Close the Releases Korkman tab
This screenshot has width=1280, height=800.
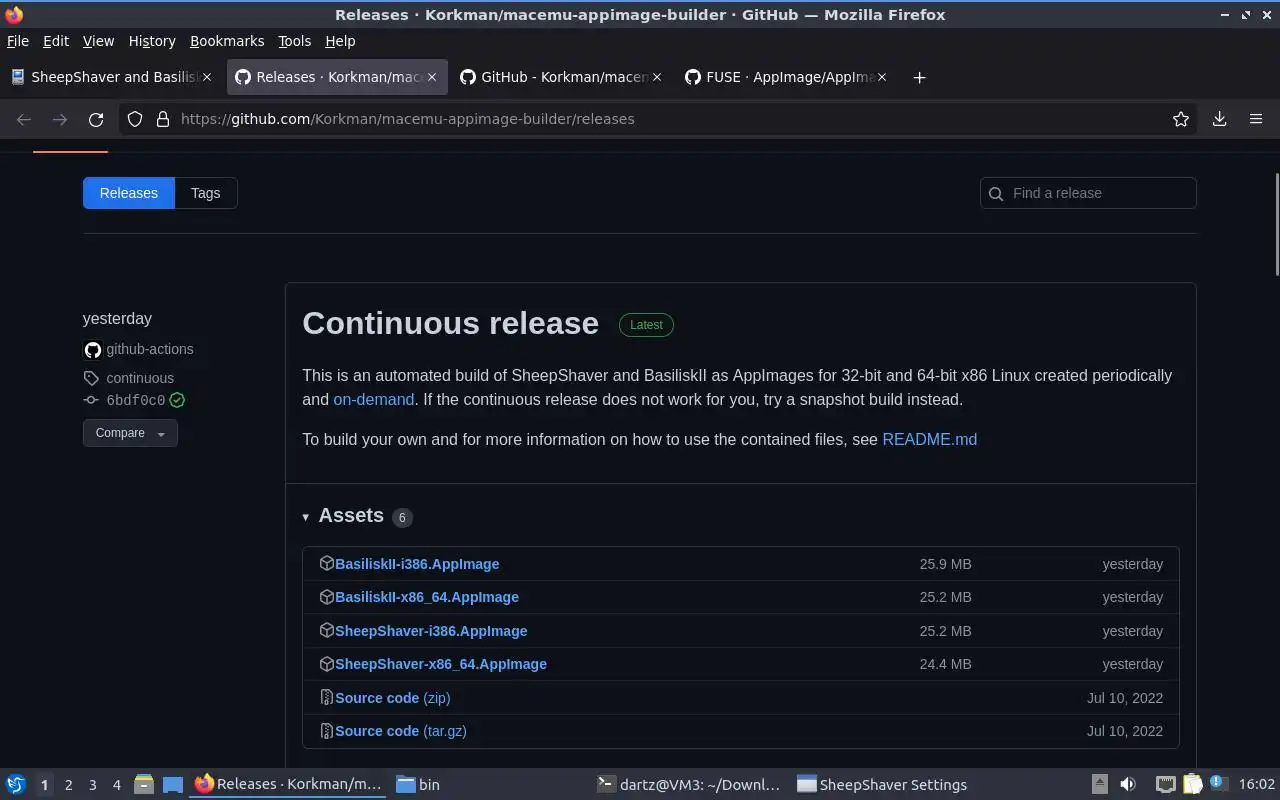pyautogui.click(x=432, y=77)
